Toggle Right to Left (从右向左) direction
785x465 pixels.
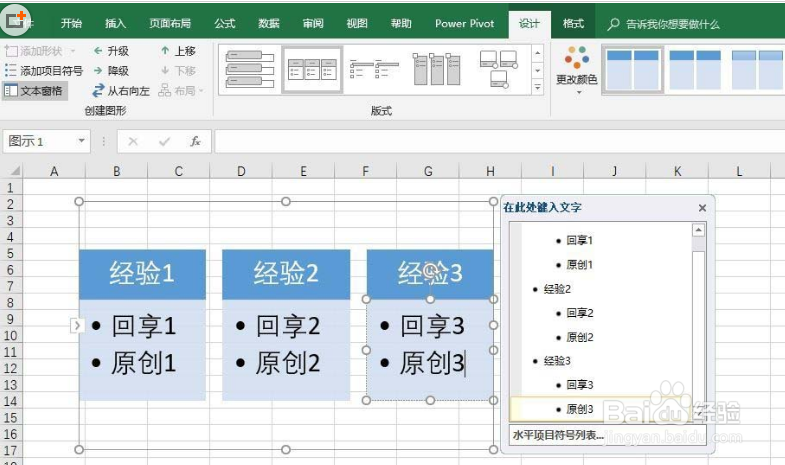point(121,91)
